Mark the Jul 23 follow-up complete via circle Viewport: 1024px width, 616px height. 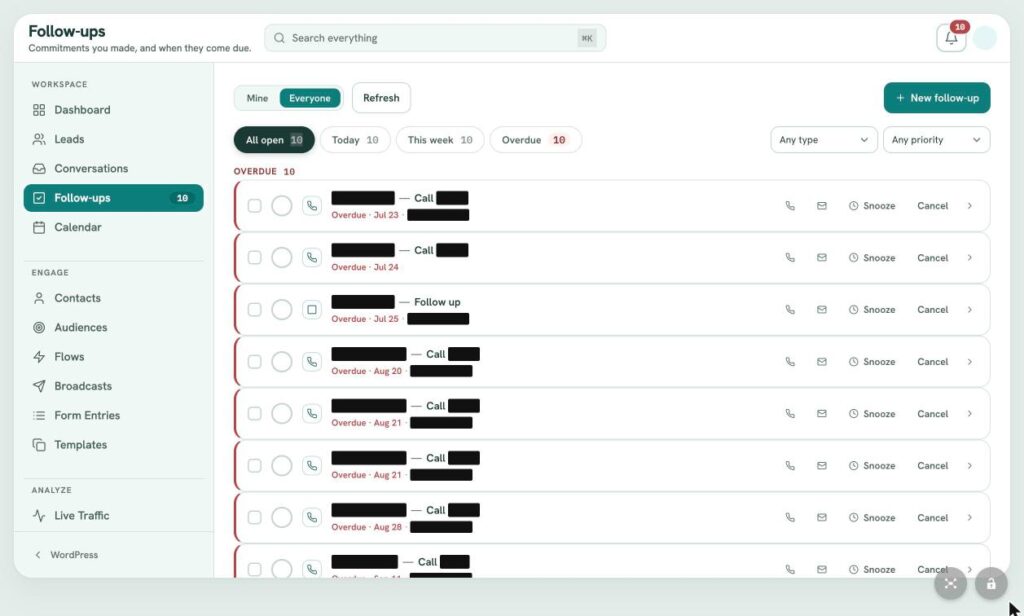coord(281,206)
